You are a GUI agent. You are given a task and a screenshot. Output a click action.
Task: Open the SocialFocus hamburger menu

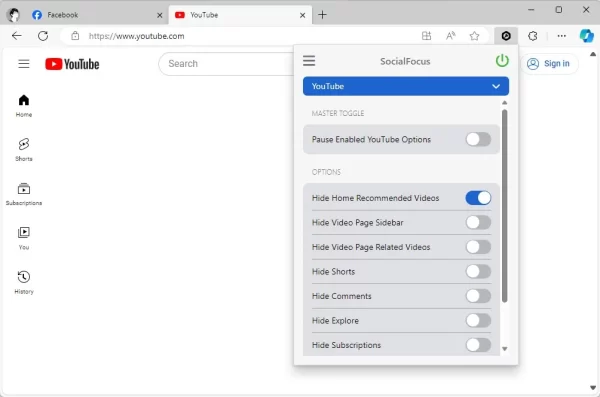[x=309, y=60]
